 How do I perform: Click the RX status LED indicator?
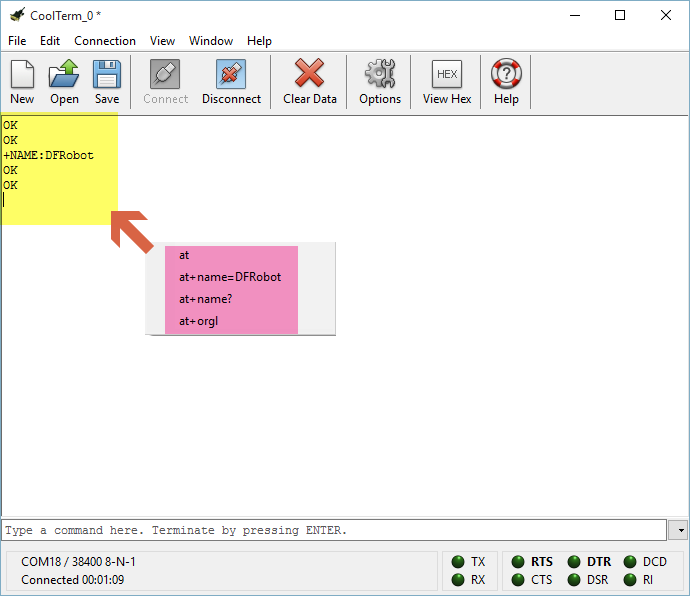click(x=458, y=580)
